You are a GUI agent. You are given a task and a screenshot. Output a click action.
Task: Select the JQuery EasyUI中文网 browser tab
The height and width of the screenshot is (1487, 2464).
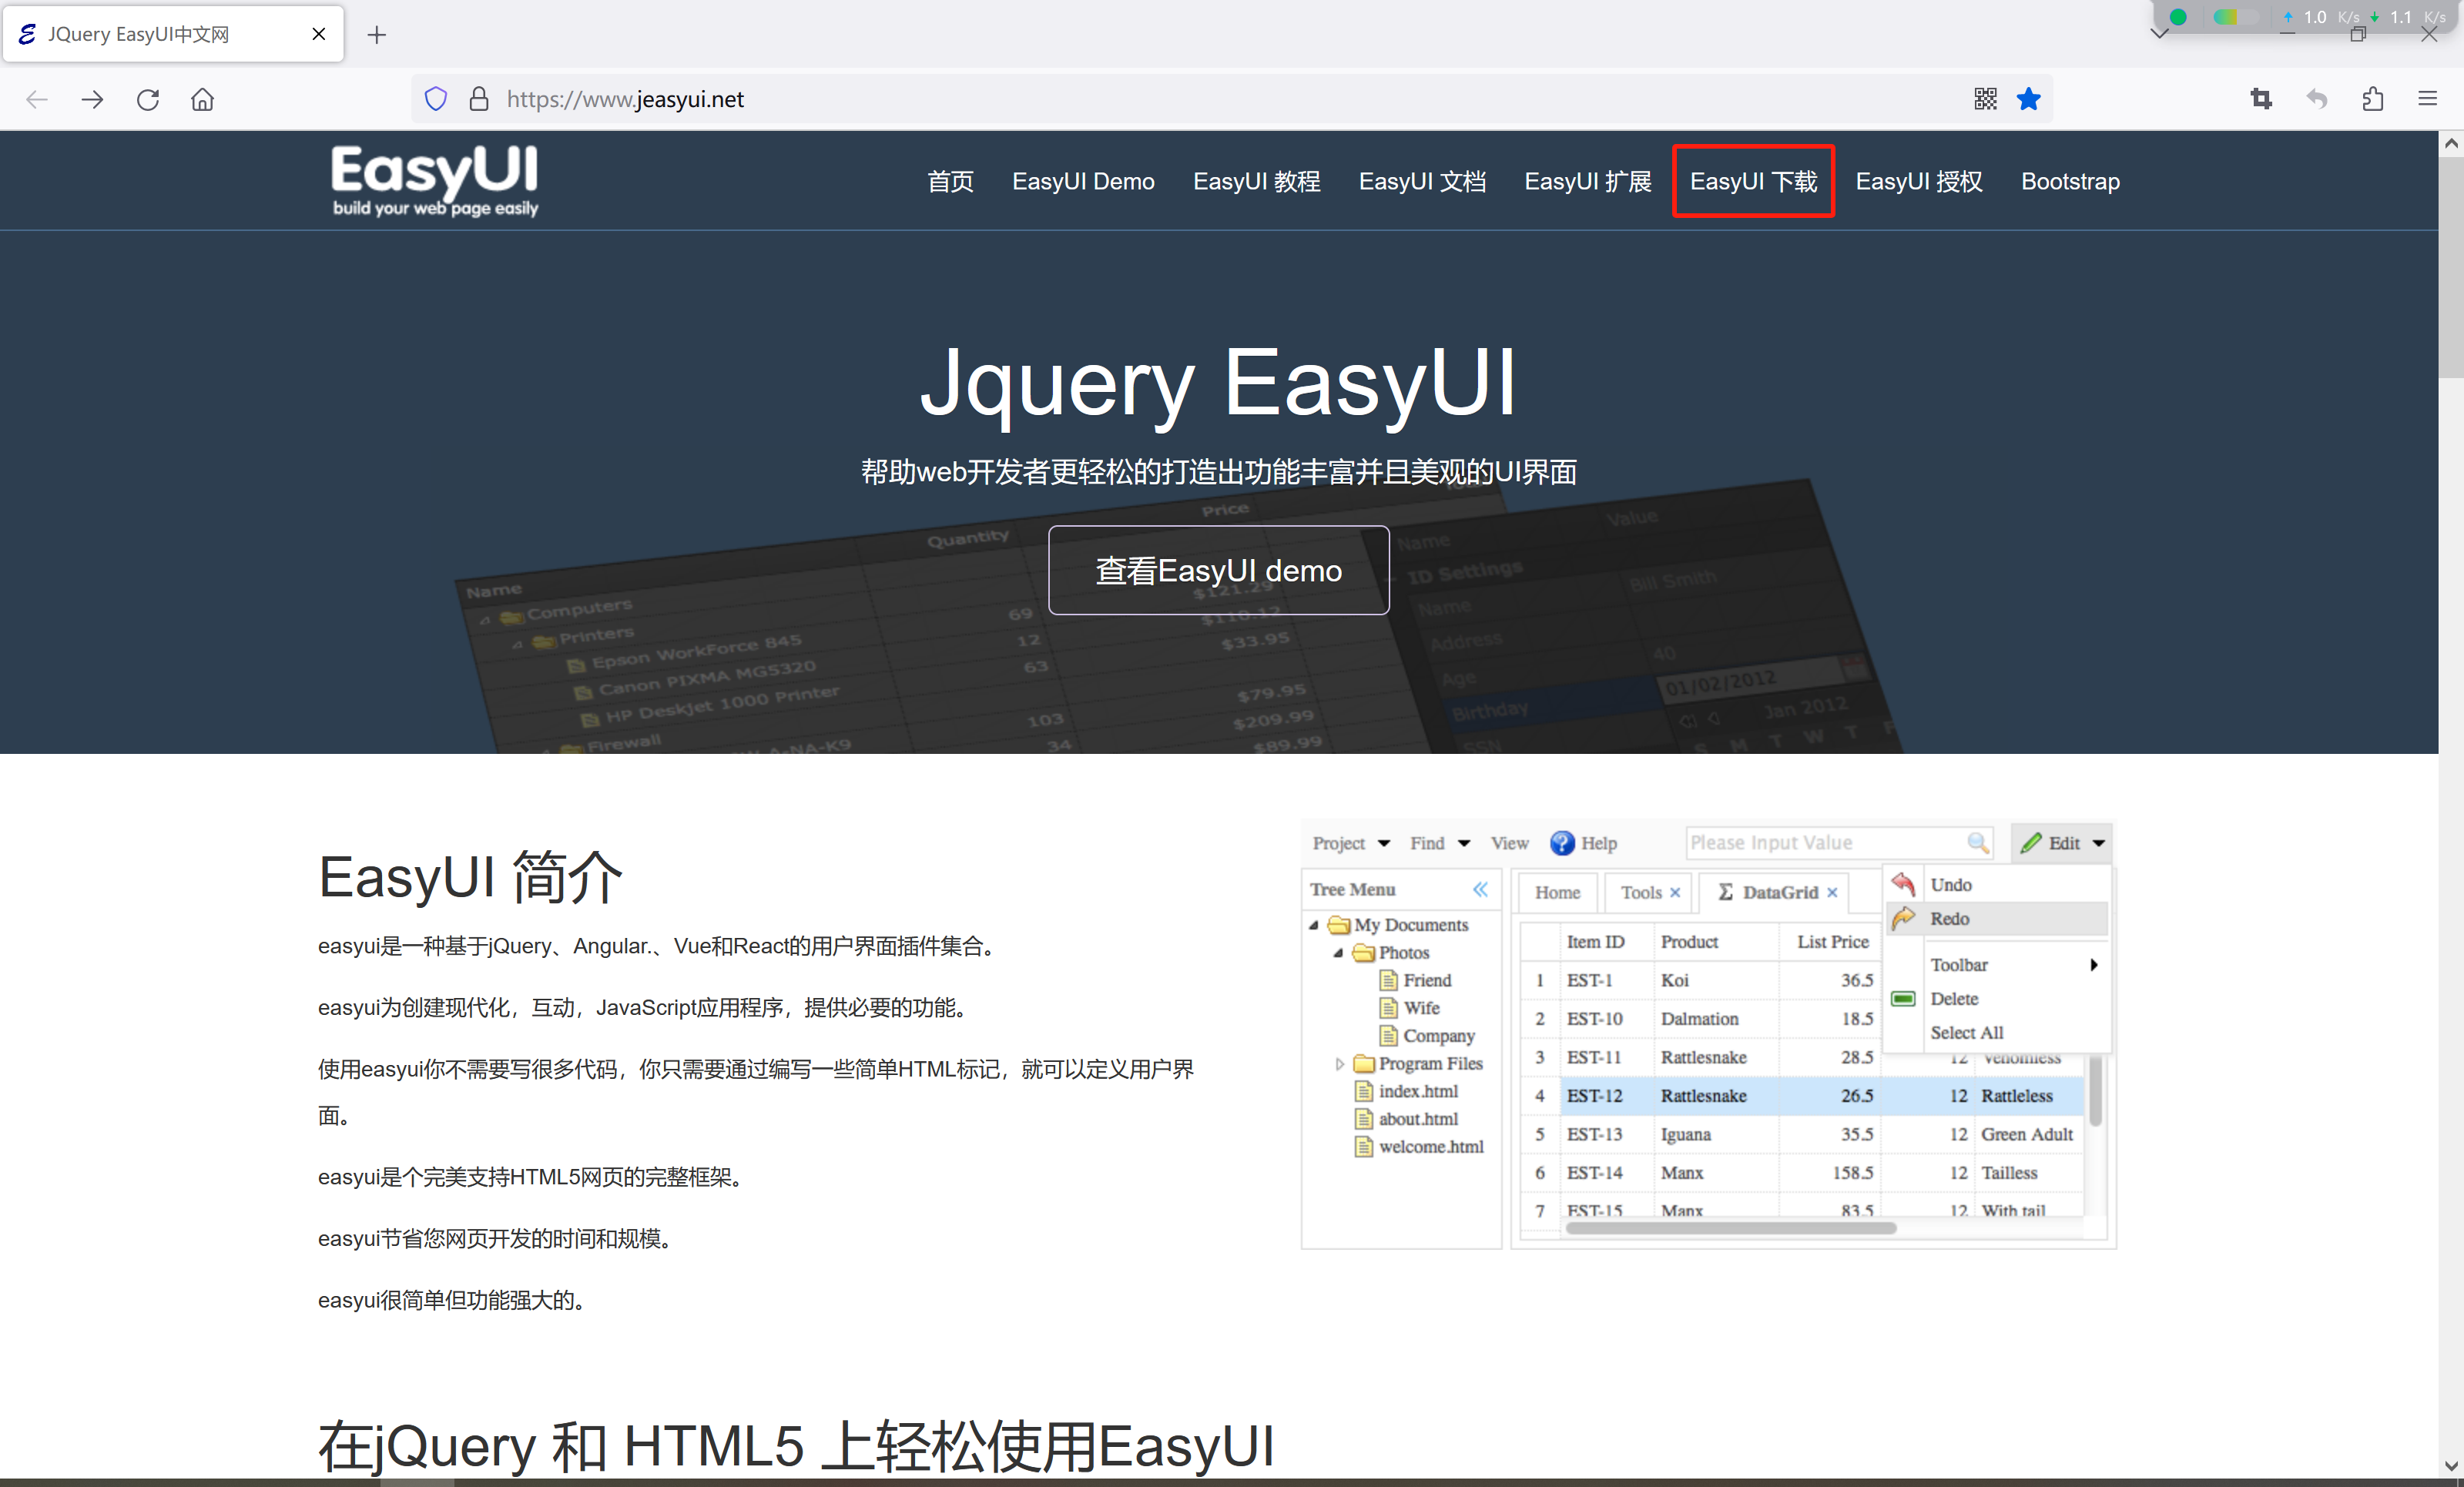tap(174, 34)
